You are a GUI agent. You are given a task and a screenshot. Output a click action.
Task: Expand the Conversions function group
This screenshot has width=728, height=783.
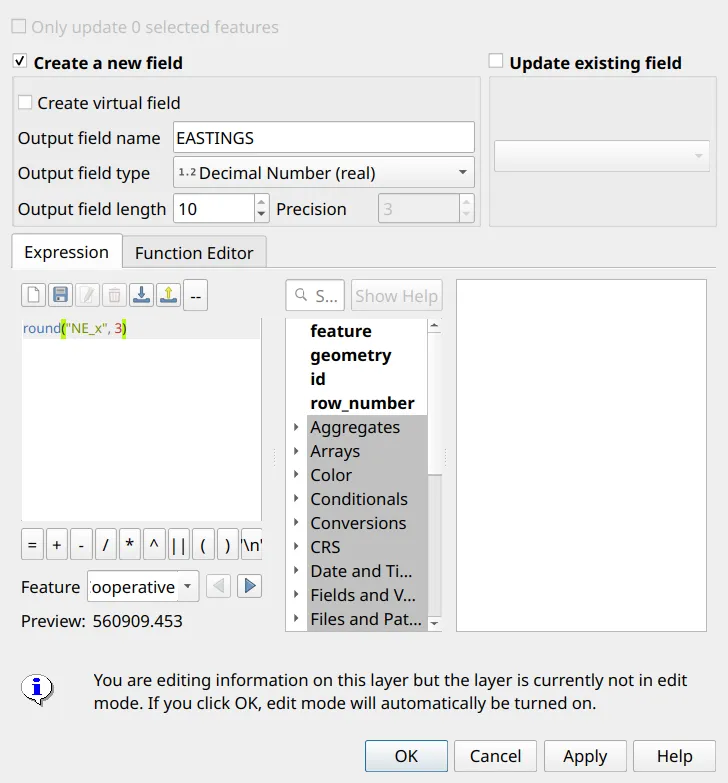point(296,522)
